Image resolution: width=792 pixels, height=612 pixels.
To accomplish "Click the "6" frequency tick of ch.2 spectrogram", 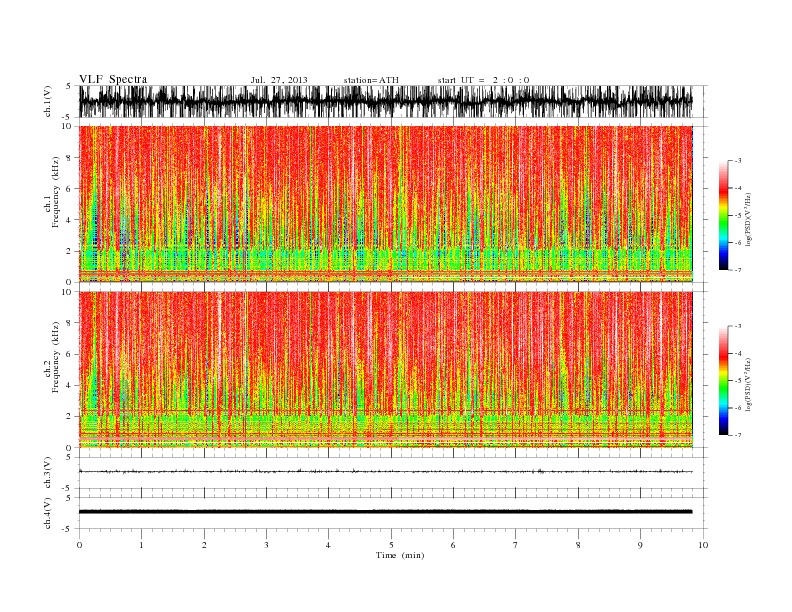I will coord(69,354).
